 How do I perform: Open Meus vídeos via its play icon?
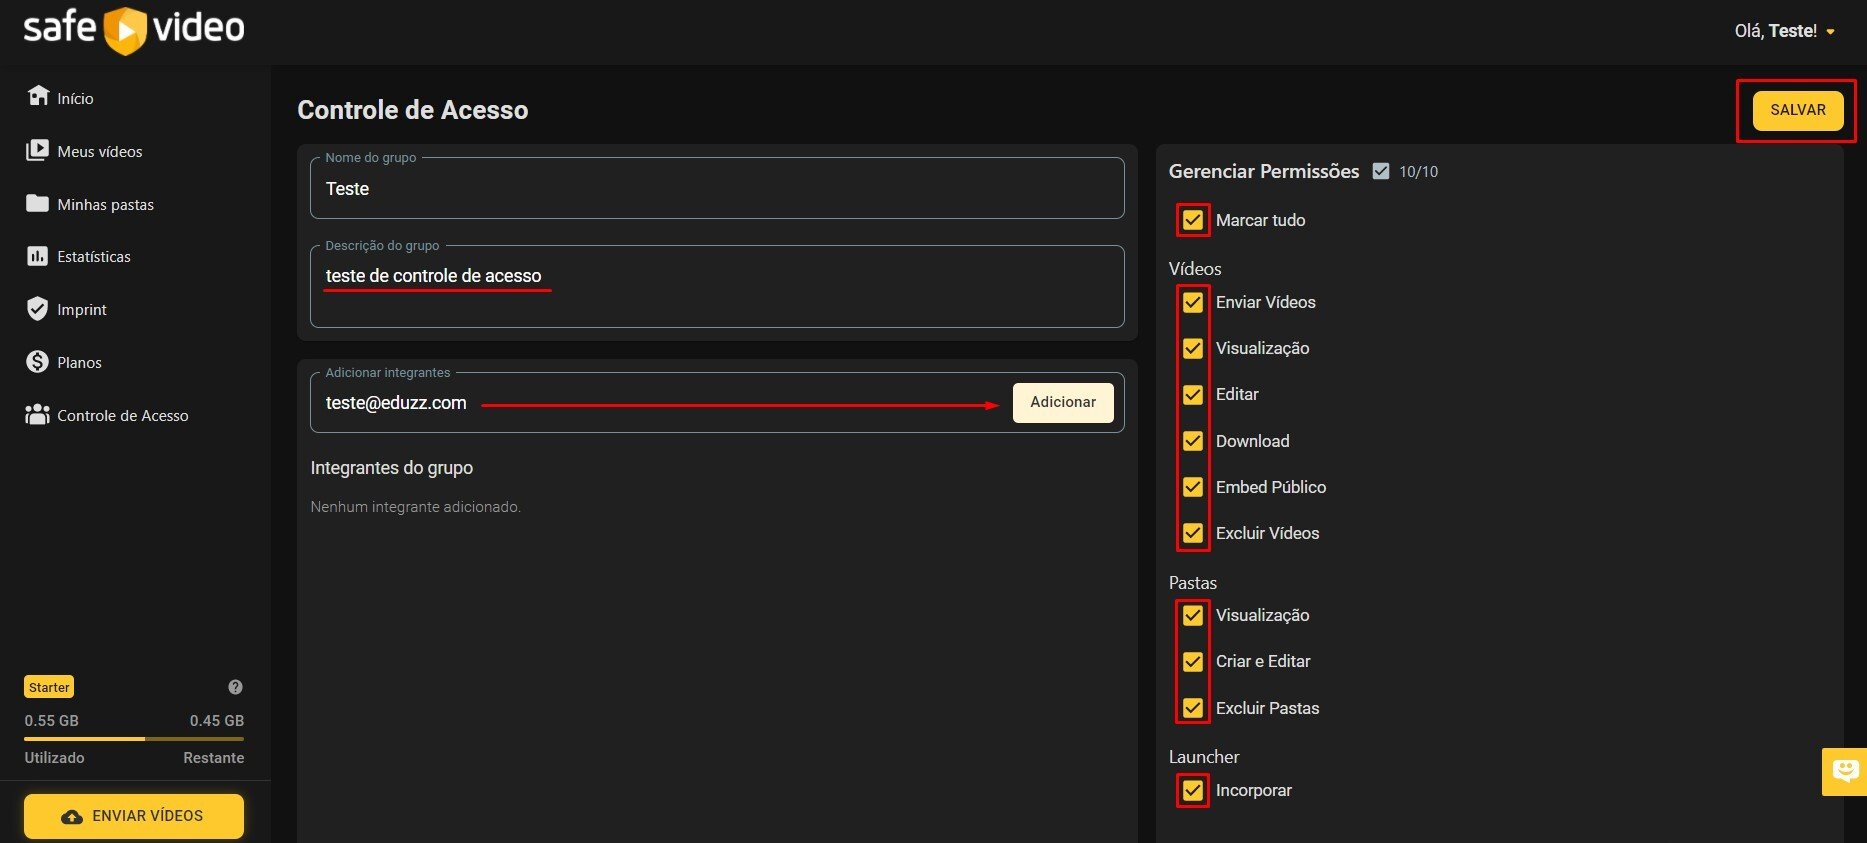coord(37,150)
